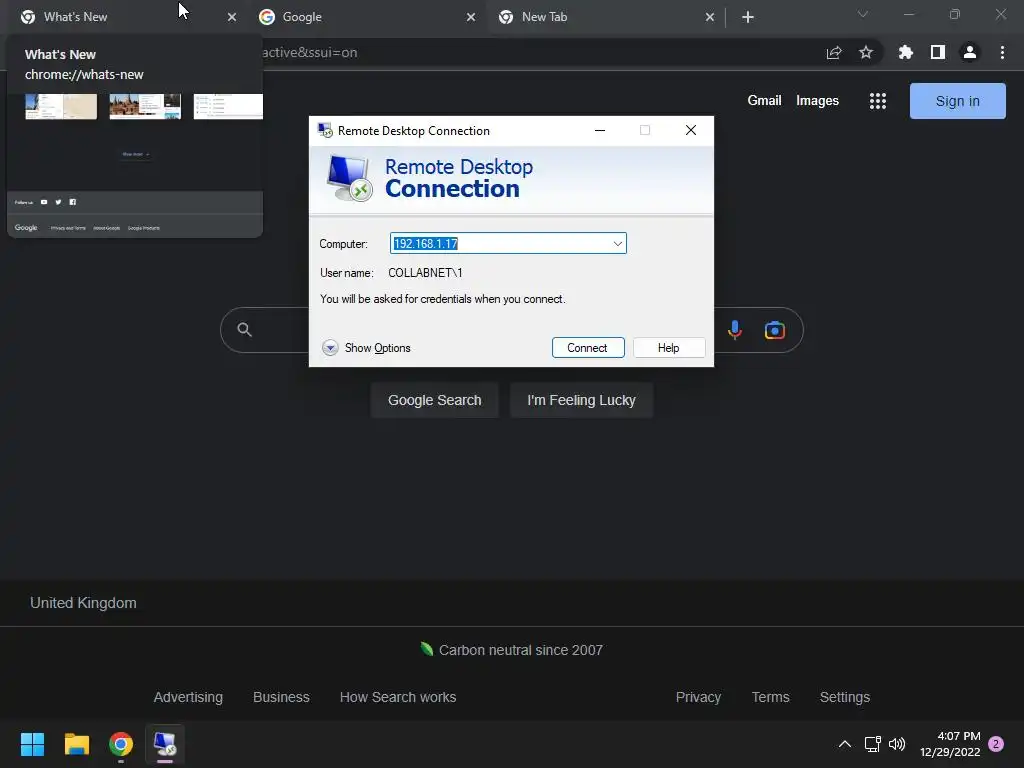Click Carbon neutral since 2007 link
The image size is (1024, 768).
512,650
